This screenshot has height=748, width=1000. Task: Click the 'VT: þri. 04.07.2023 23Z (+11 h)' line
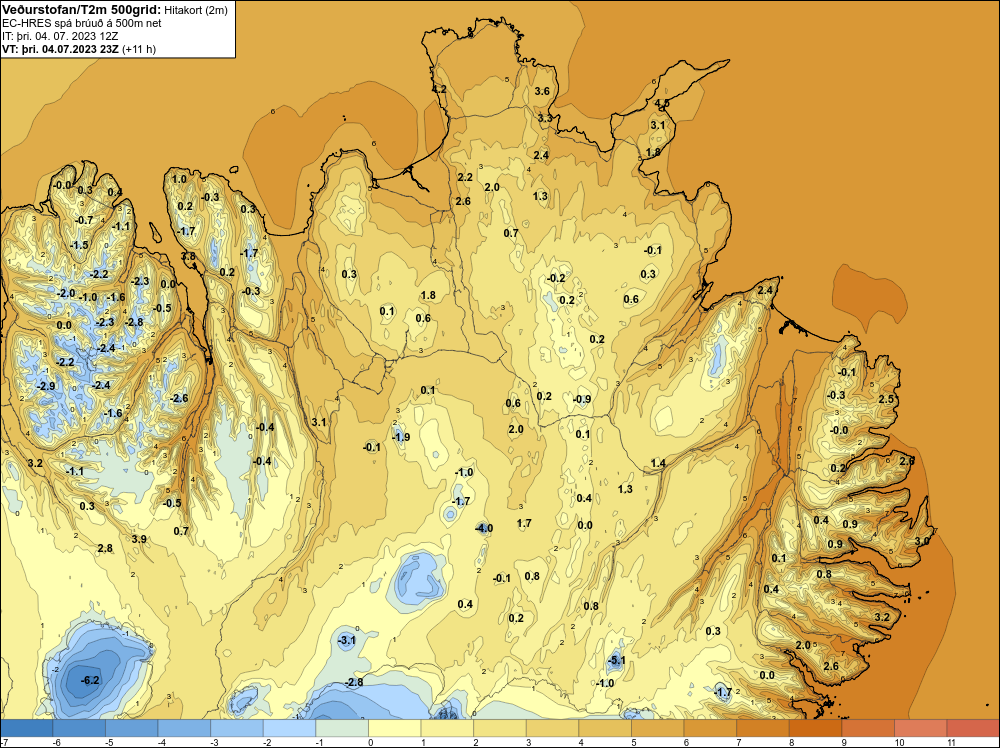click(x=78, y=49)
